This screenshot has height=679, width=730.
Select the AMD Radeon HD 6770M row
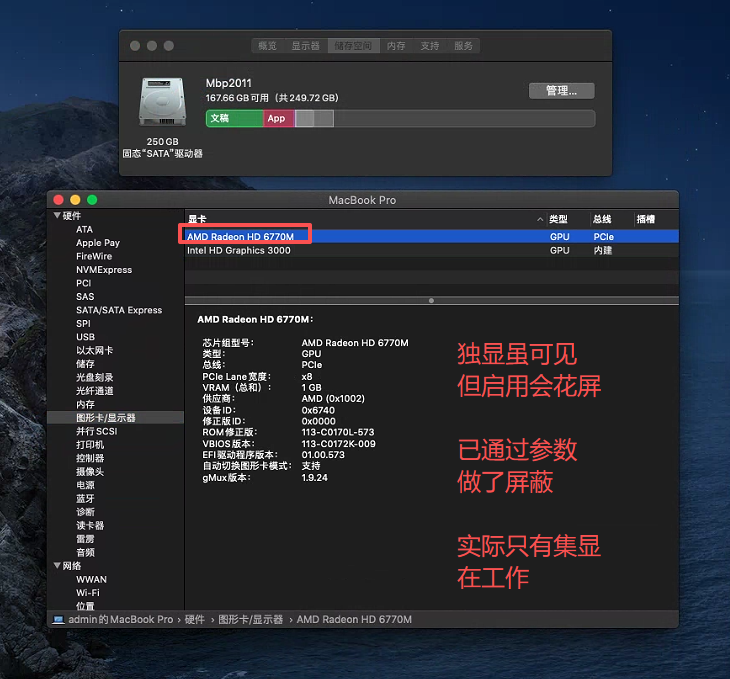(240, 237)
